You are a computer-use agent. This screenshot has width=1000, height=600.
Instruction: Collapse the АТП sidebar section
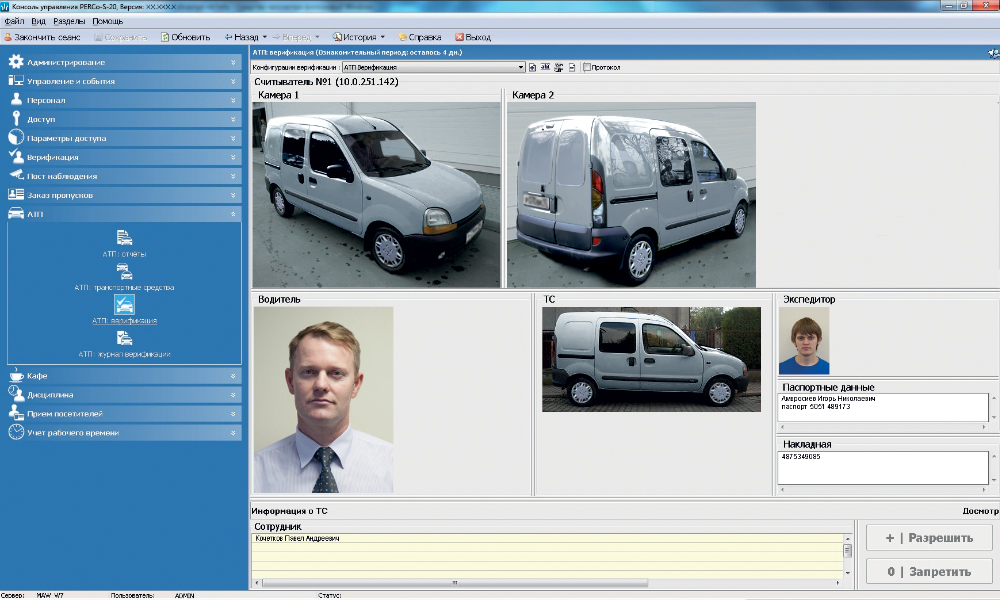point(124,214)
